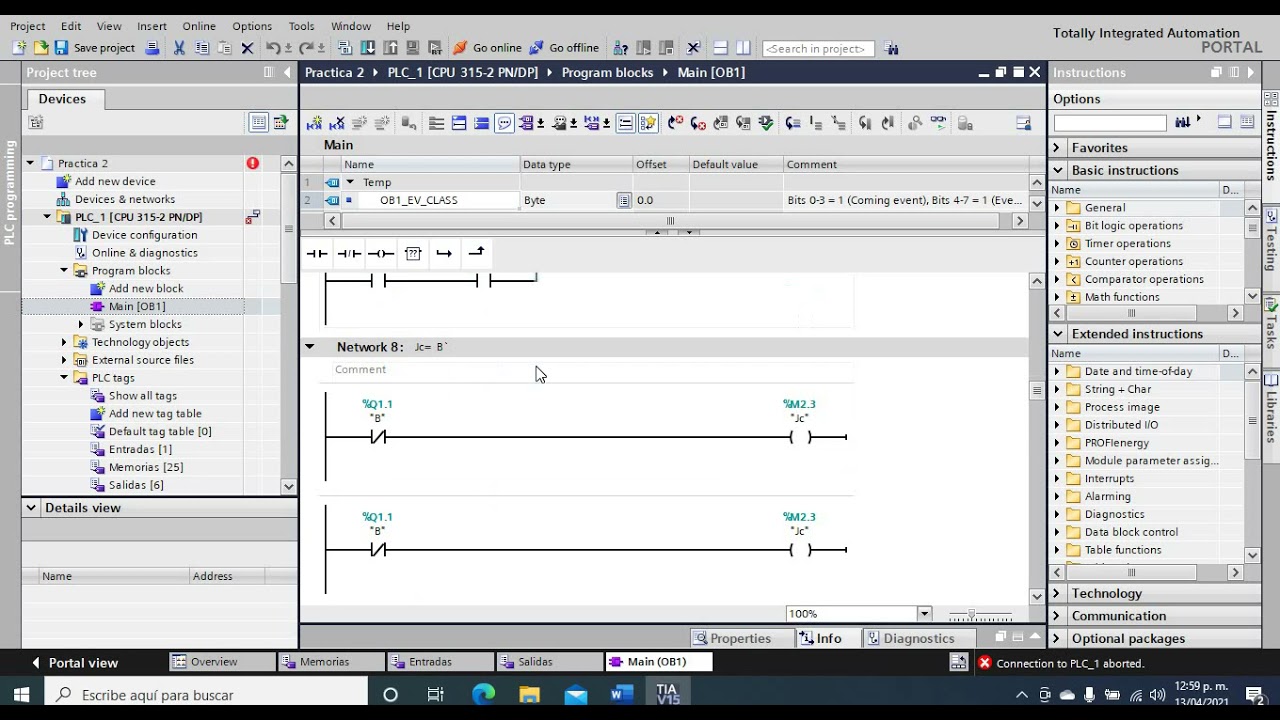Click the Delete X icon in toolbar
This screenshot has width=1280, height=720.
coord(247,48)
